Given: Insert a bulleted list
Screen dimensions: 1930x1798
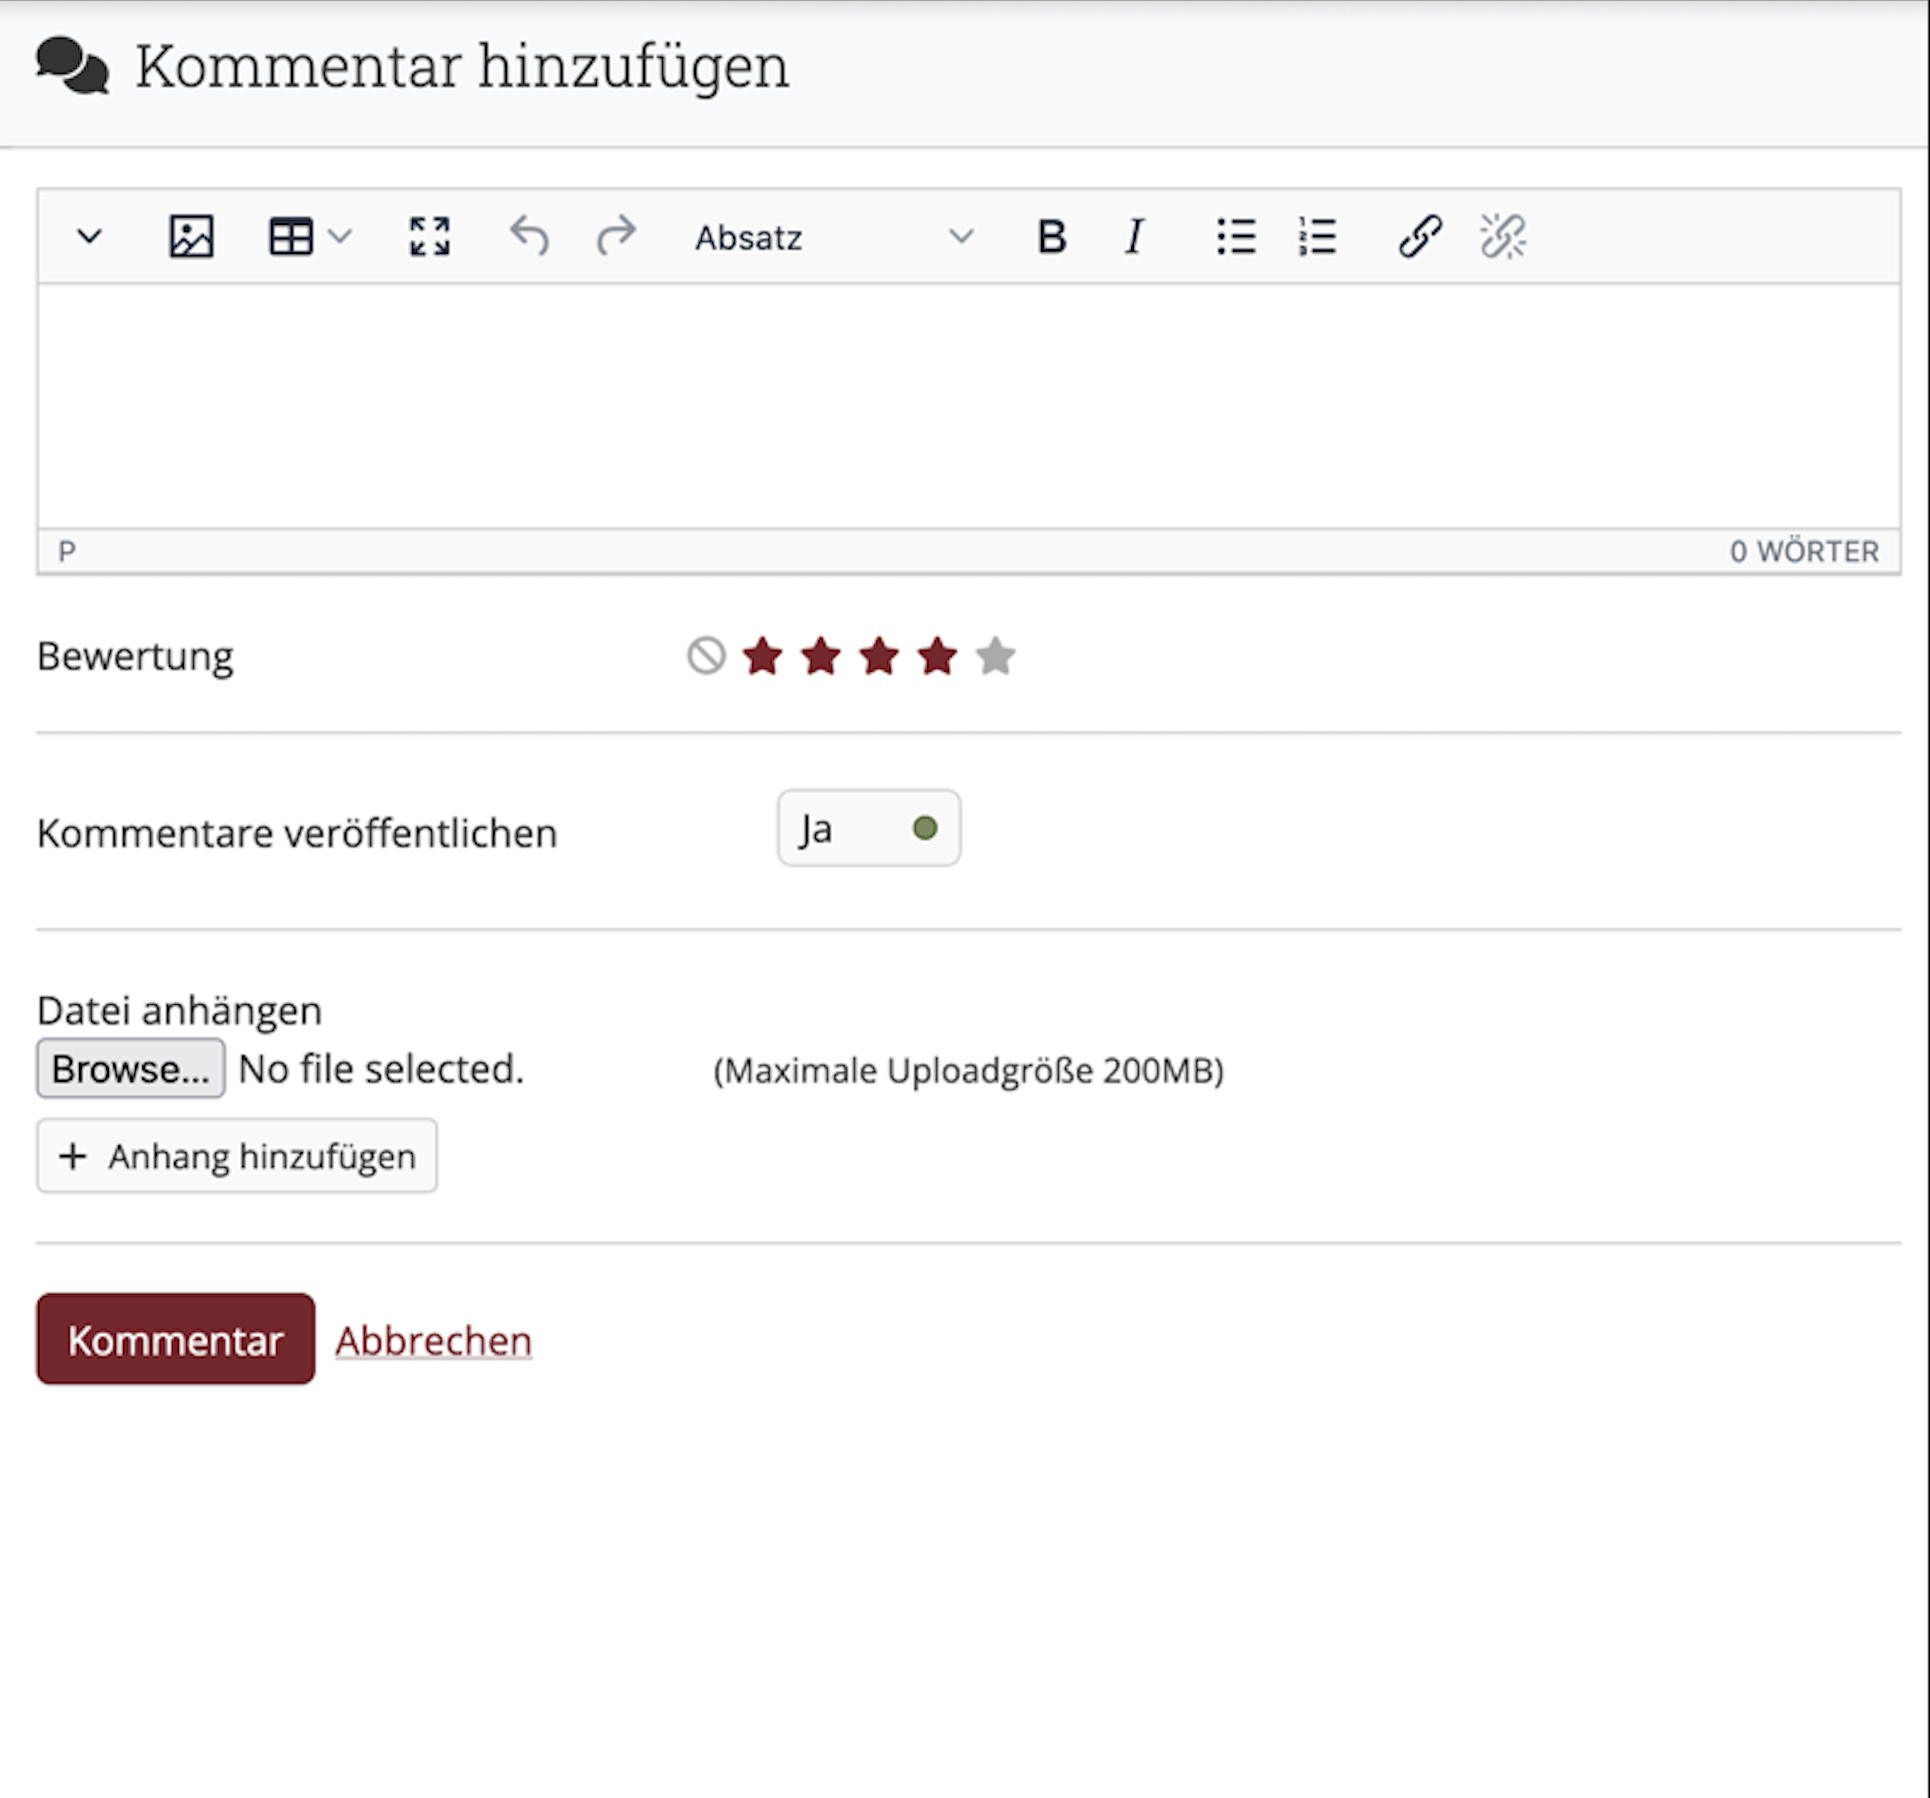Looking at the screenshot, I should click(1236, 237).
